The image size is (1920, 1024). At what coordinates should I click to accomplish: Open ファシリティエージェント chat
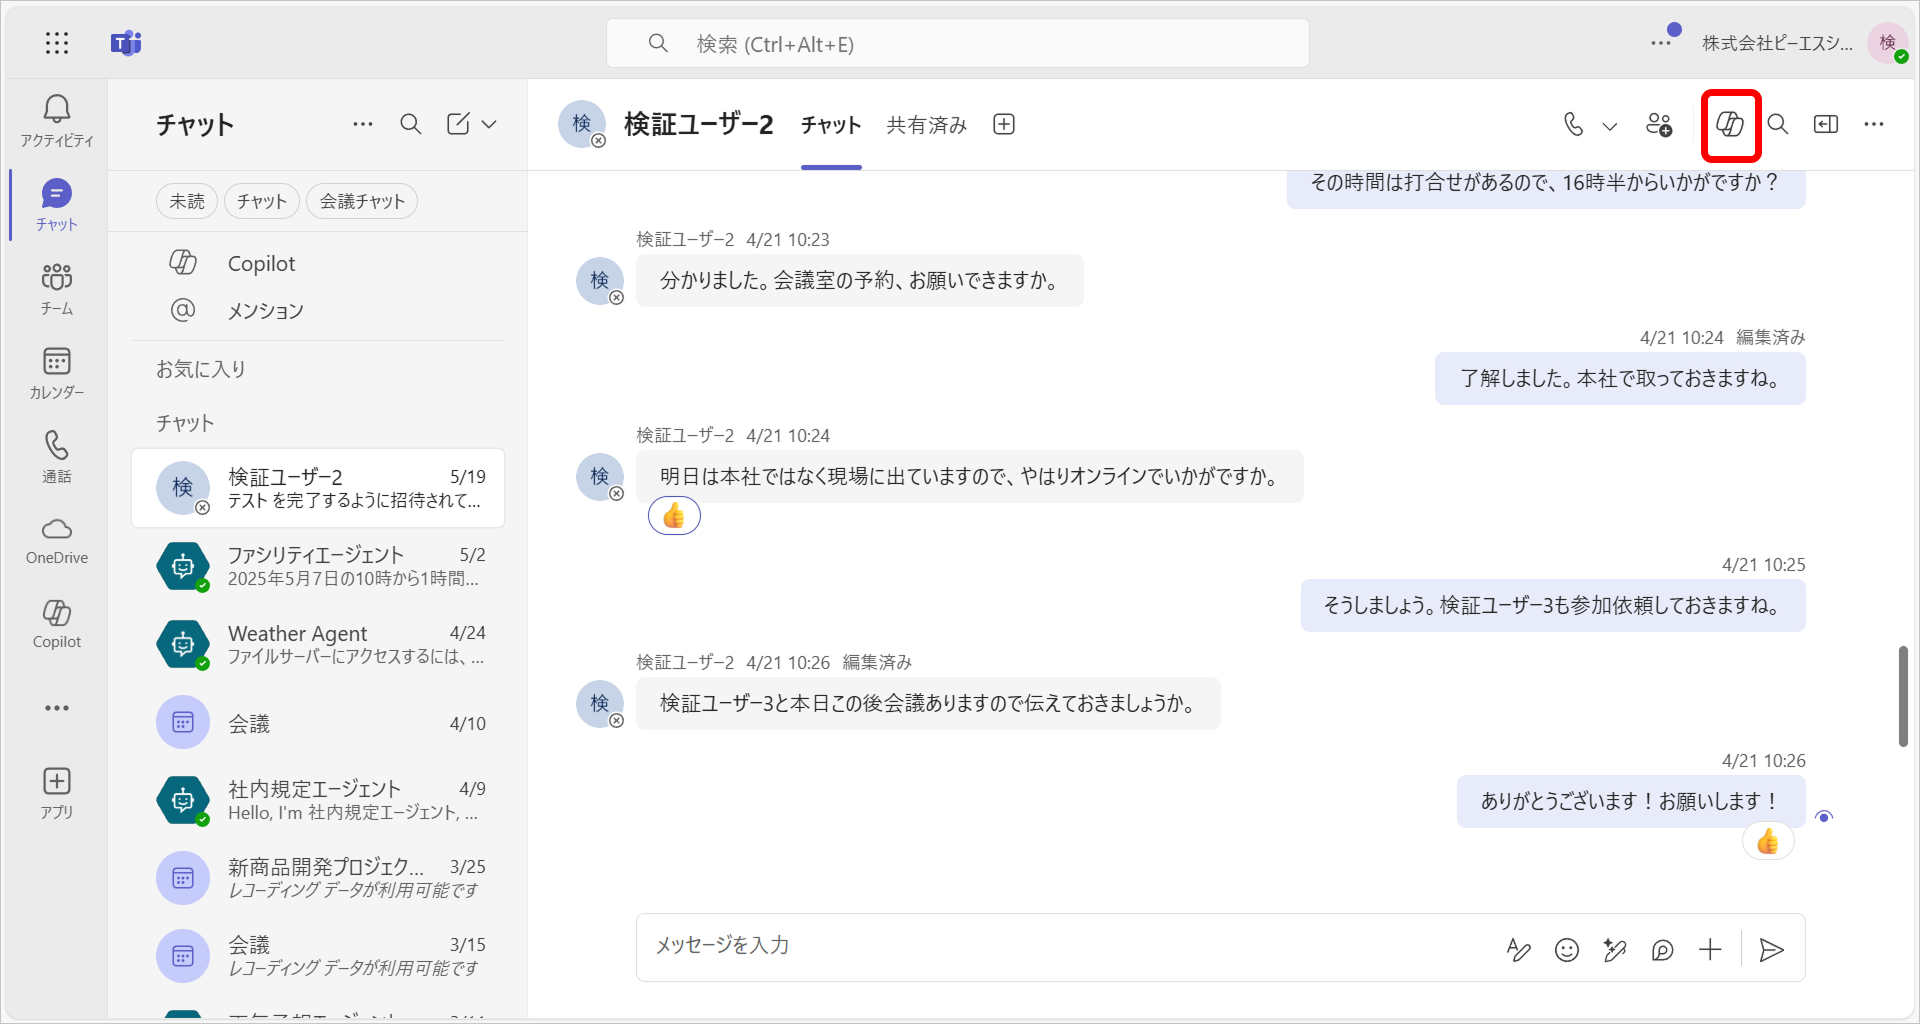318,566
